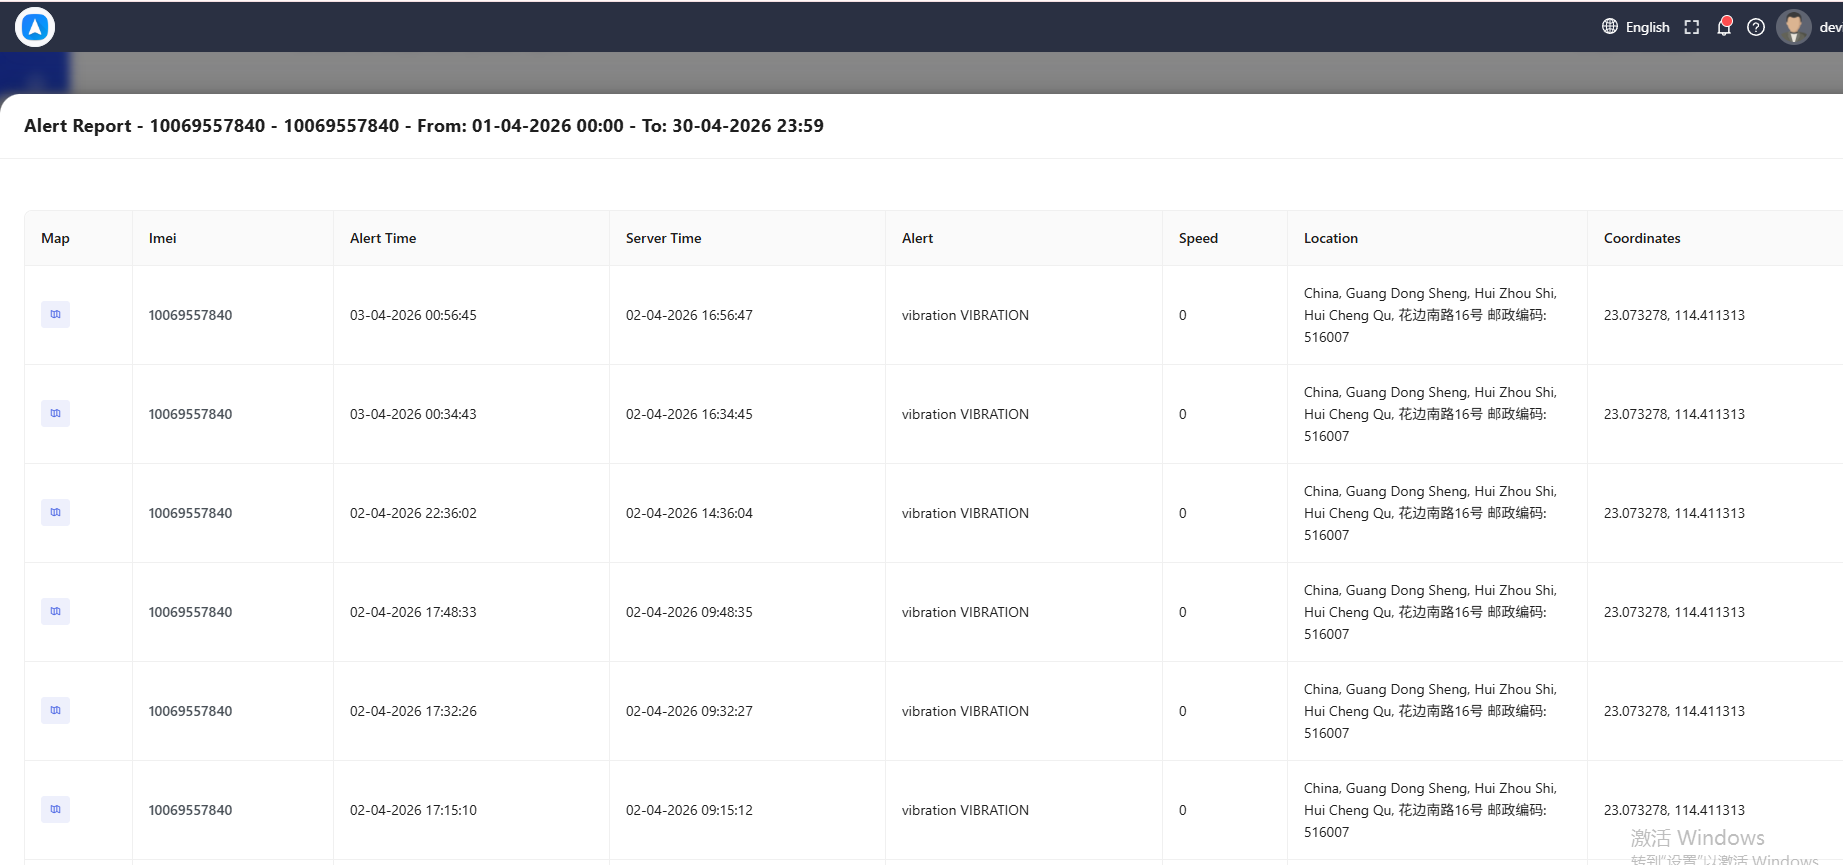Click alert time 02-04-2026 17:32:26

(413, 711)
